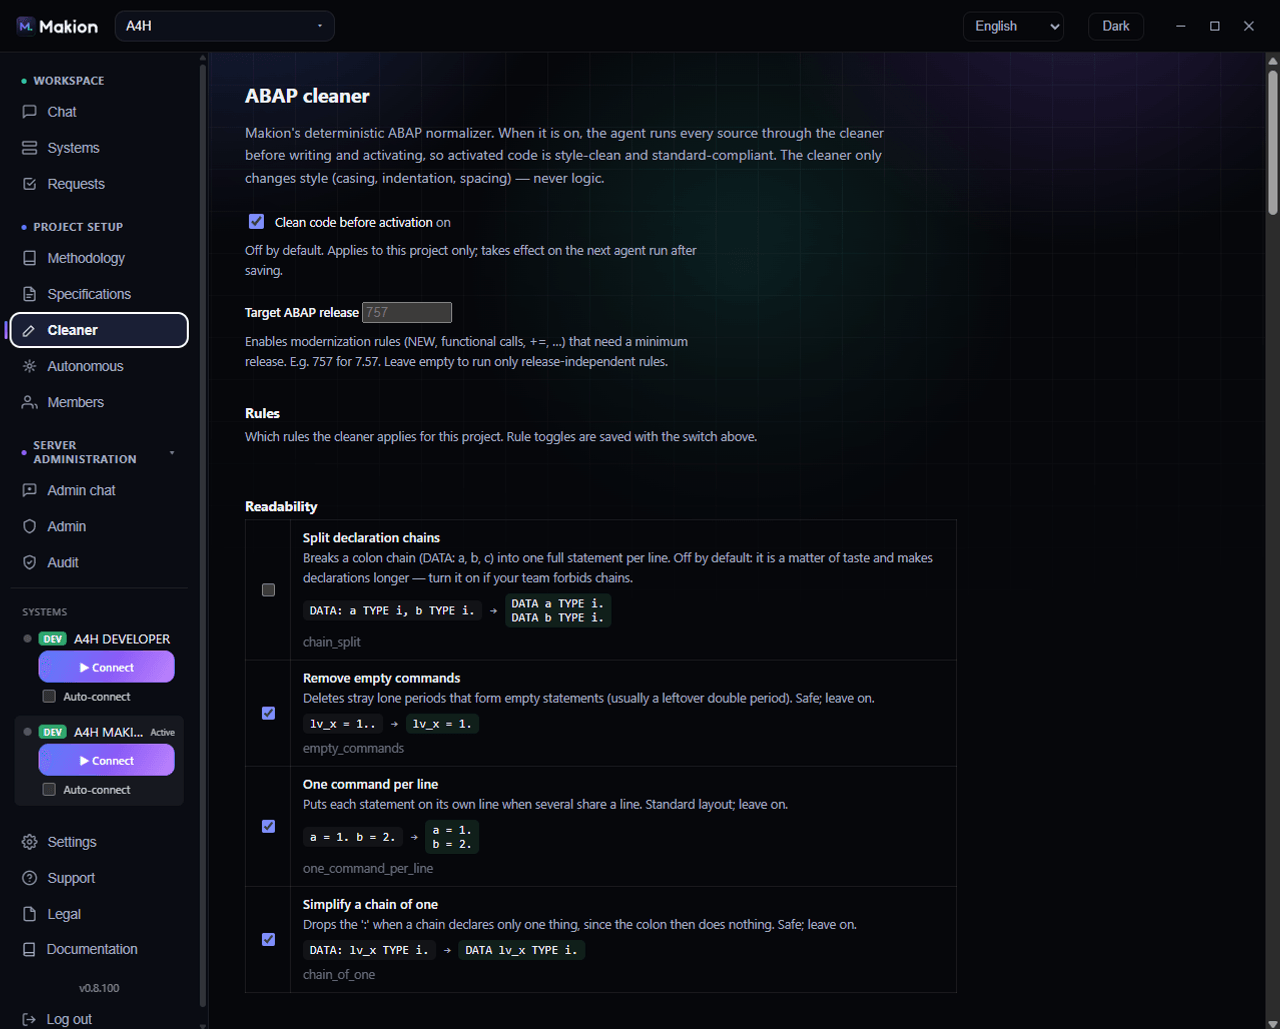The height and width of the screenshot is (1029, 1280).
Task: Maximize the Makion window
Action: (x=1215, y=26)
